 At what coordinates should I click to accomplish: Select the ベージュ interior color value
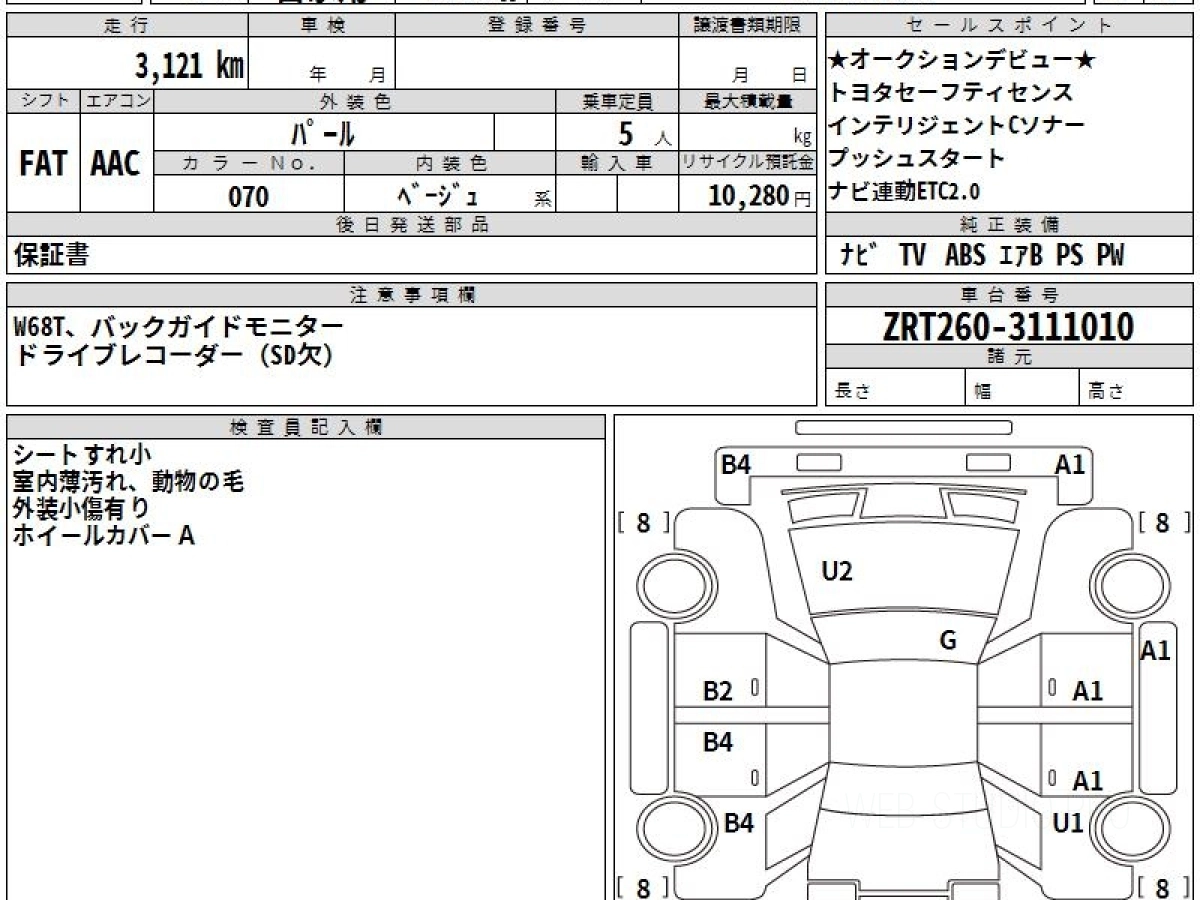[x=437, y=196]
